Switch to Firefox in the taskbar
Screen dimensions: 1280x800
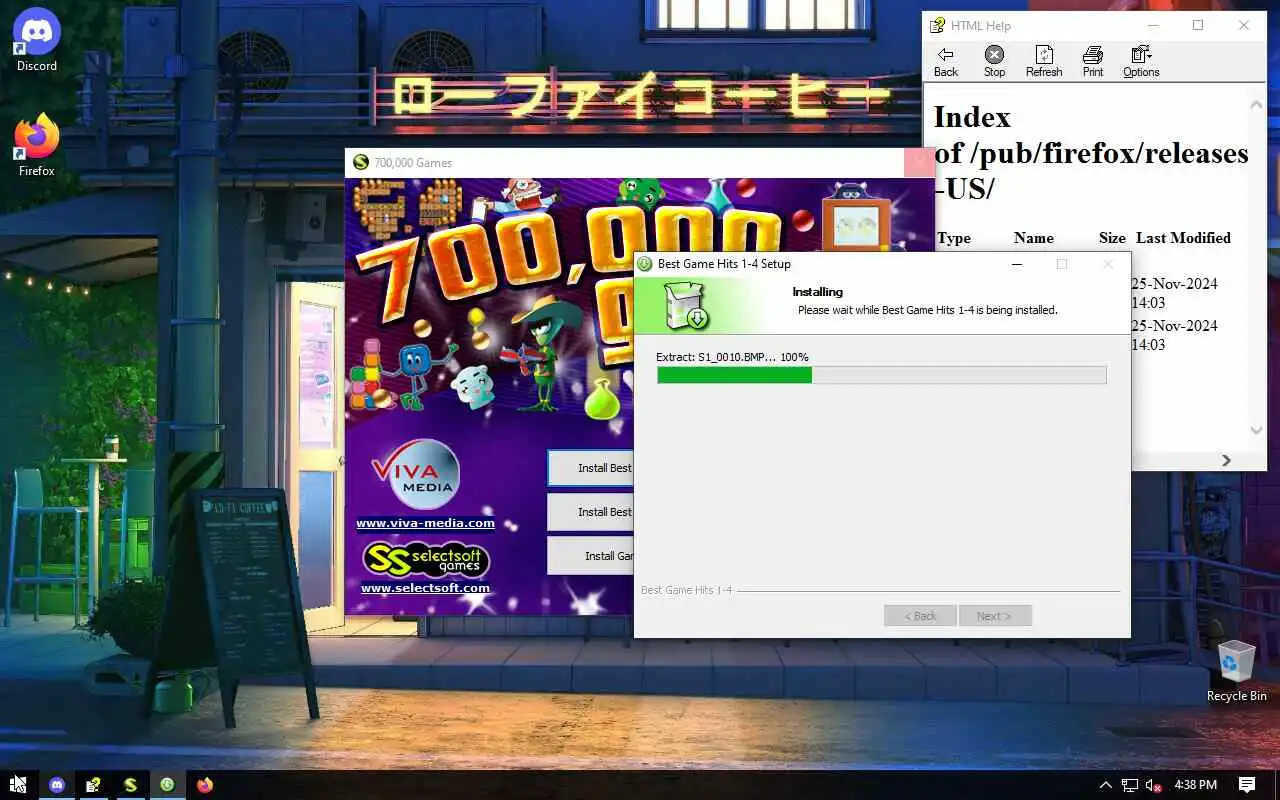tap(205, 785)
